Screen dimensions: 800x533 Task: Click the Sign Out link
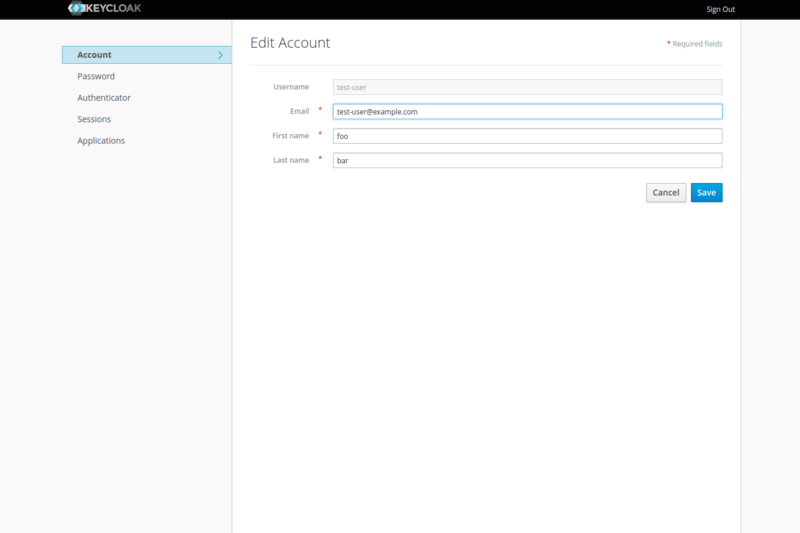(x=720, y=9)
